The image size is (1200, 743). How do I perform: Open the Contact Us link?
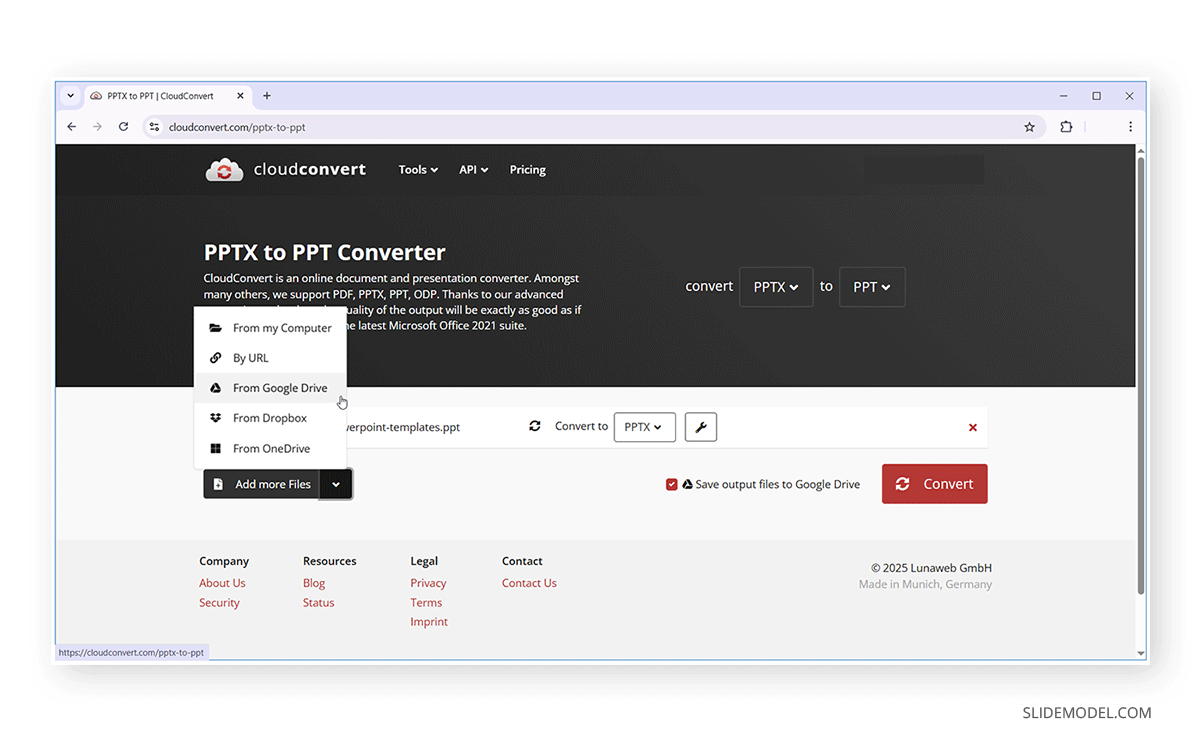(529, 582)
